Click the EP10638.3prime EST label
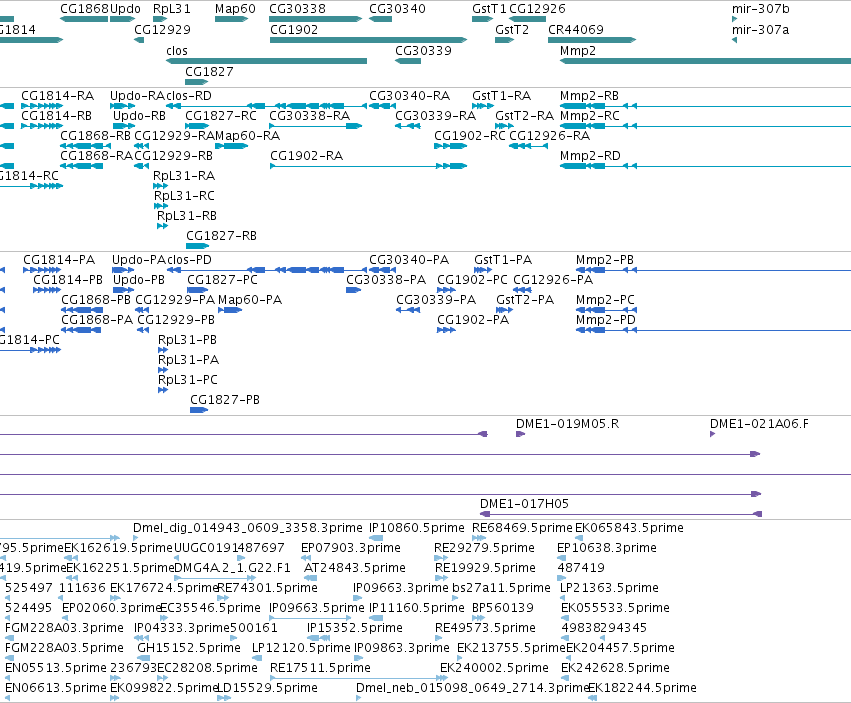Screen dimensions: 851x703 (x=607, y=548)
